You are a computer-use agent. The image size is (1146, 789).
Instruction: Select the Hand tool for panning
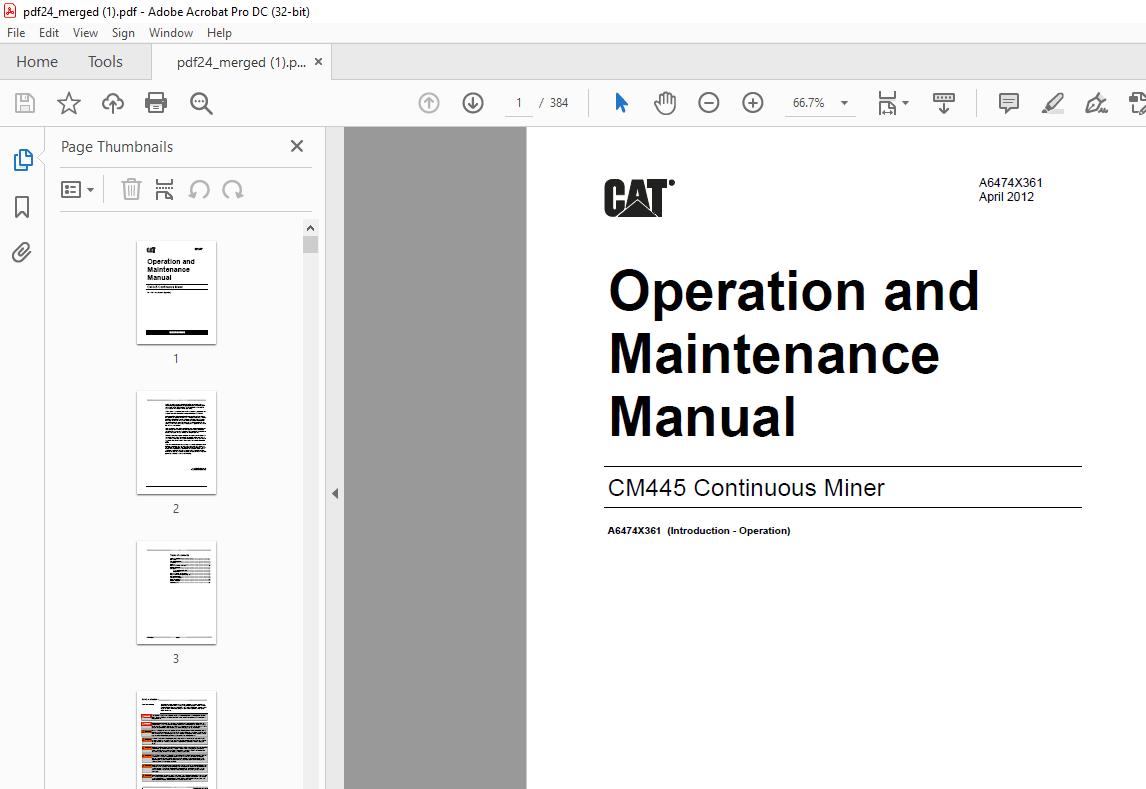[665, 103]
